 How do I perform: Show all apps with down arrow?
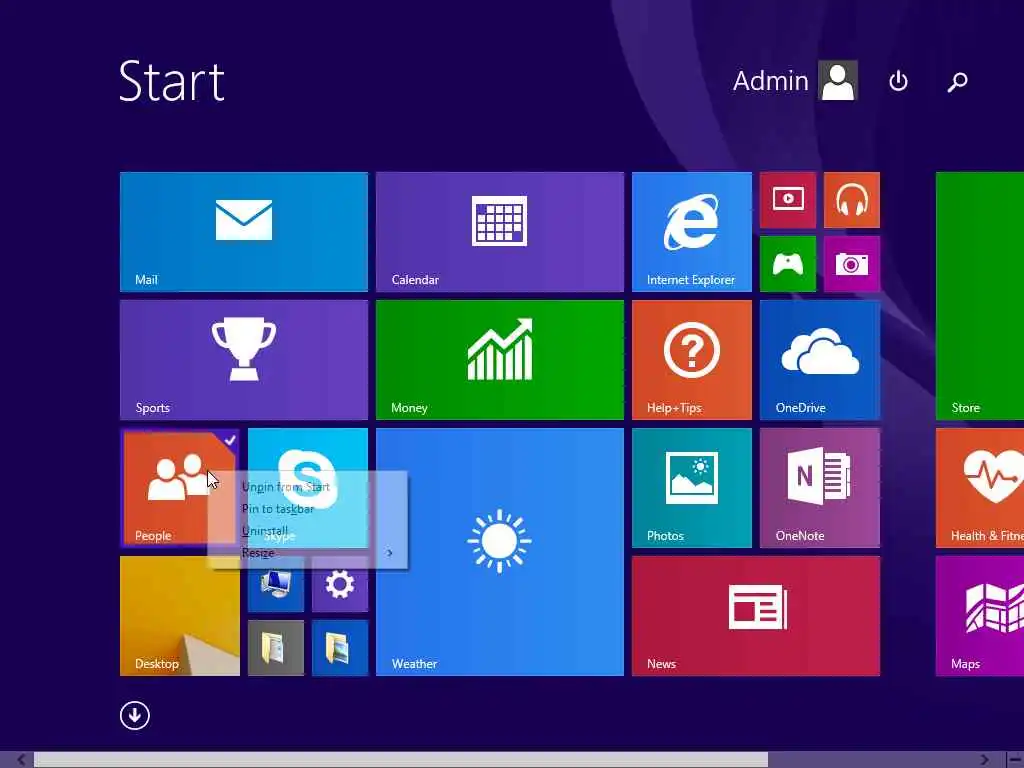click(135, 715)
